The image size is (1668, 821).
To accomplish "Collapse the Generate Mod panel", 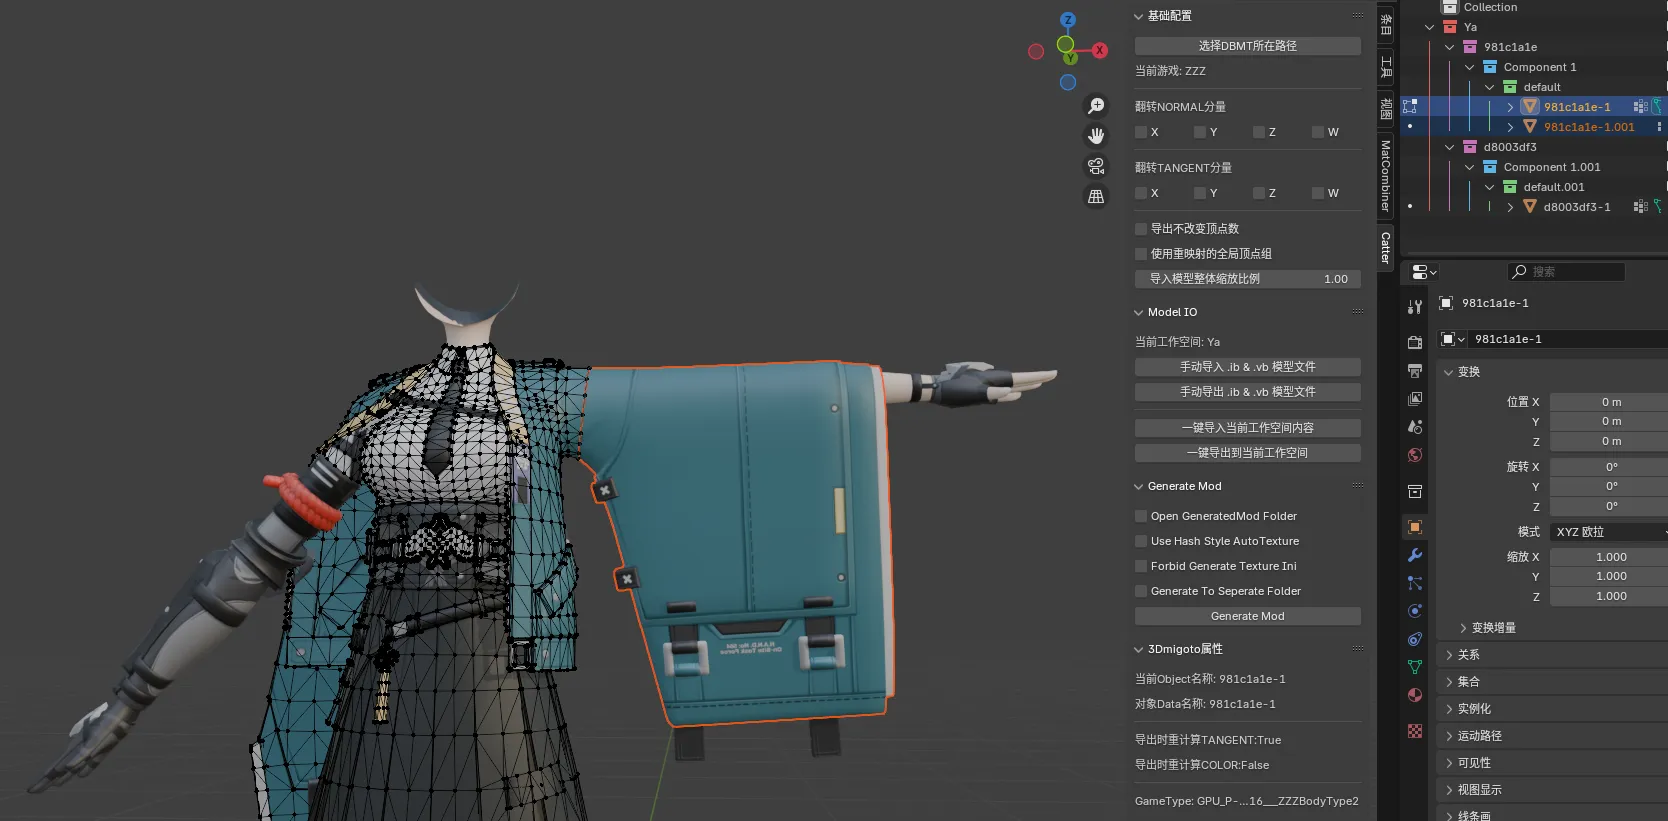I will 1138,486.
